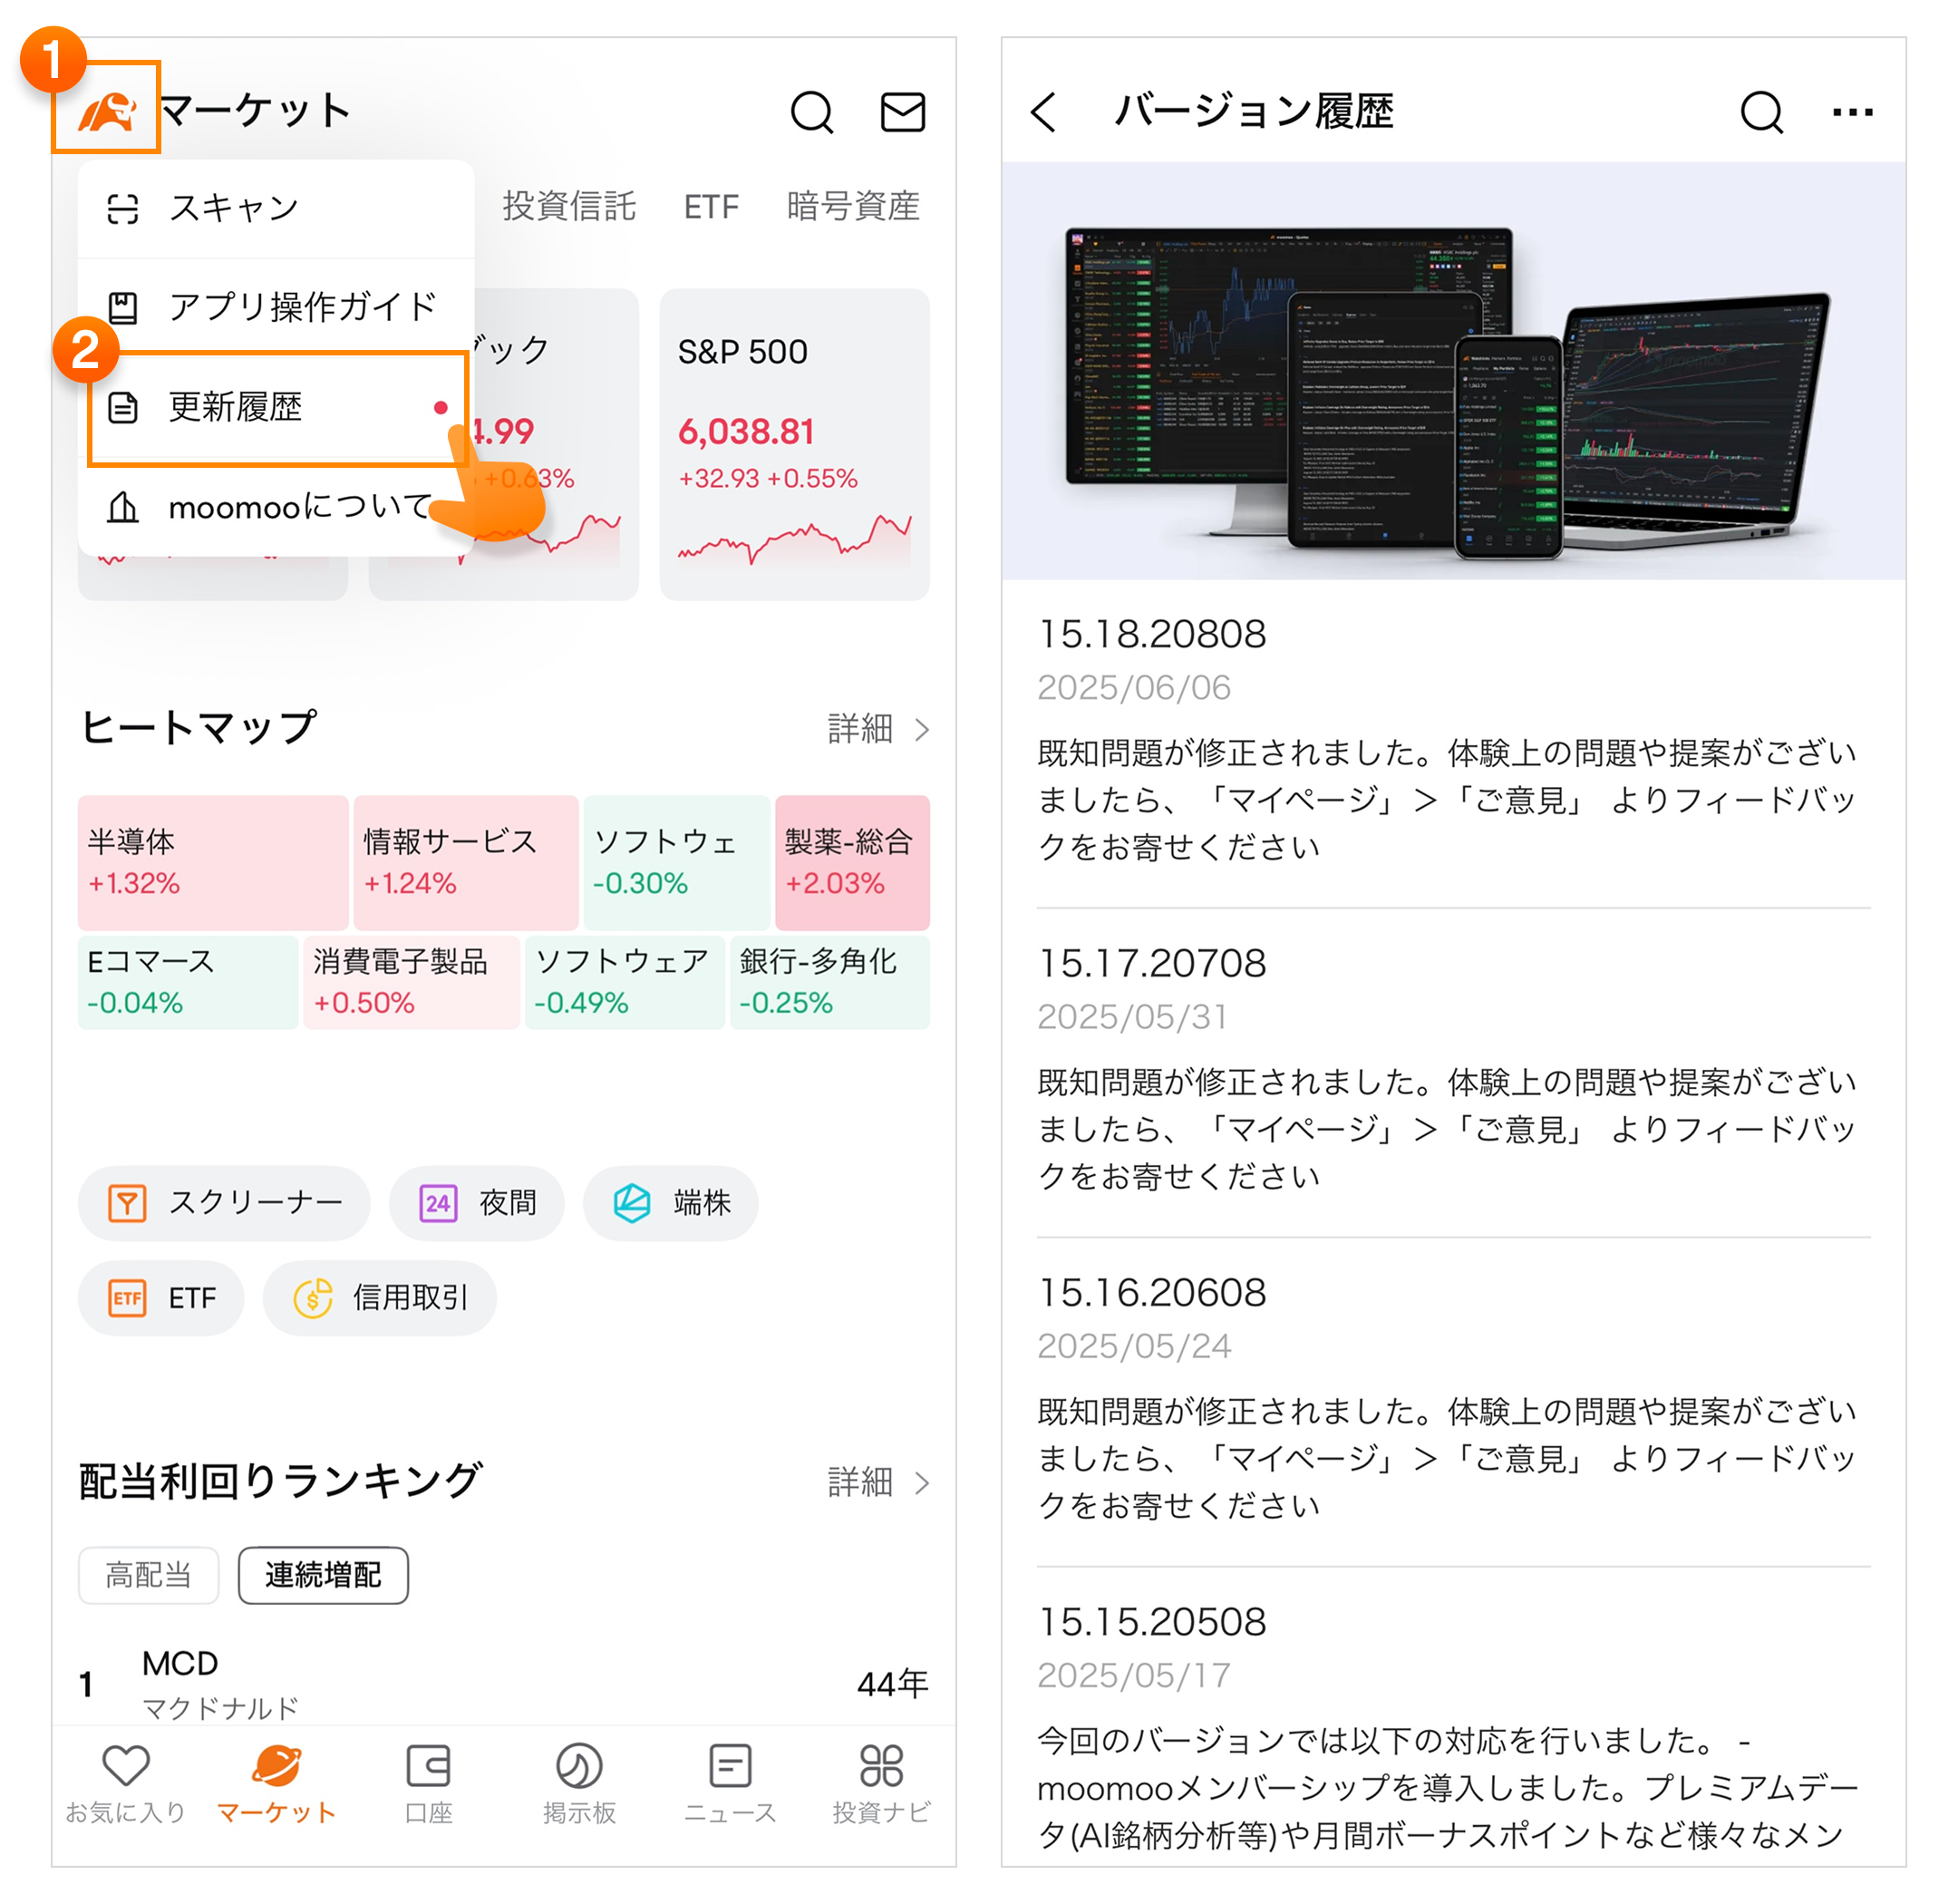Open the スクリーナー shortcut button
The height and width of the screenshot is (1904, 1958).
click(224, 1203)
